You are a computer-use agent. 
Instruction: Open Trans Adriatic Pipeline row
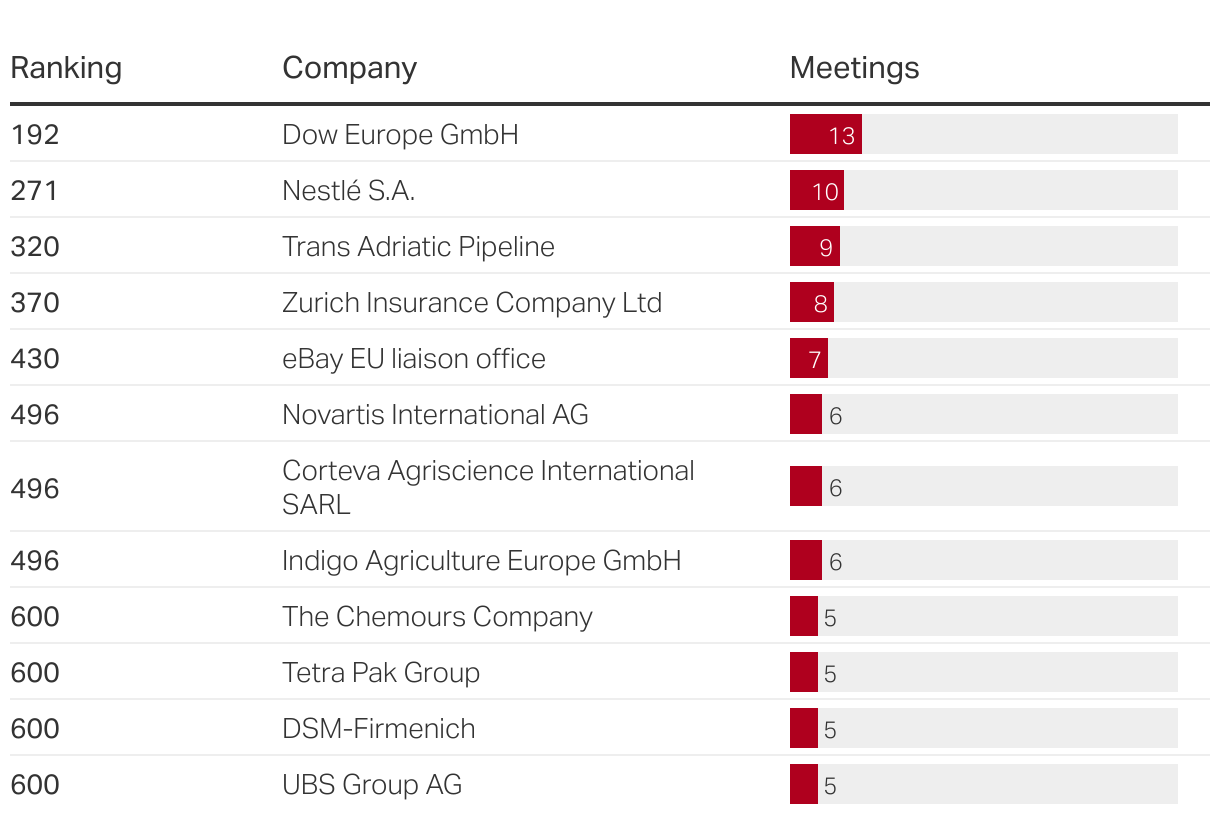[418, 246]
